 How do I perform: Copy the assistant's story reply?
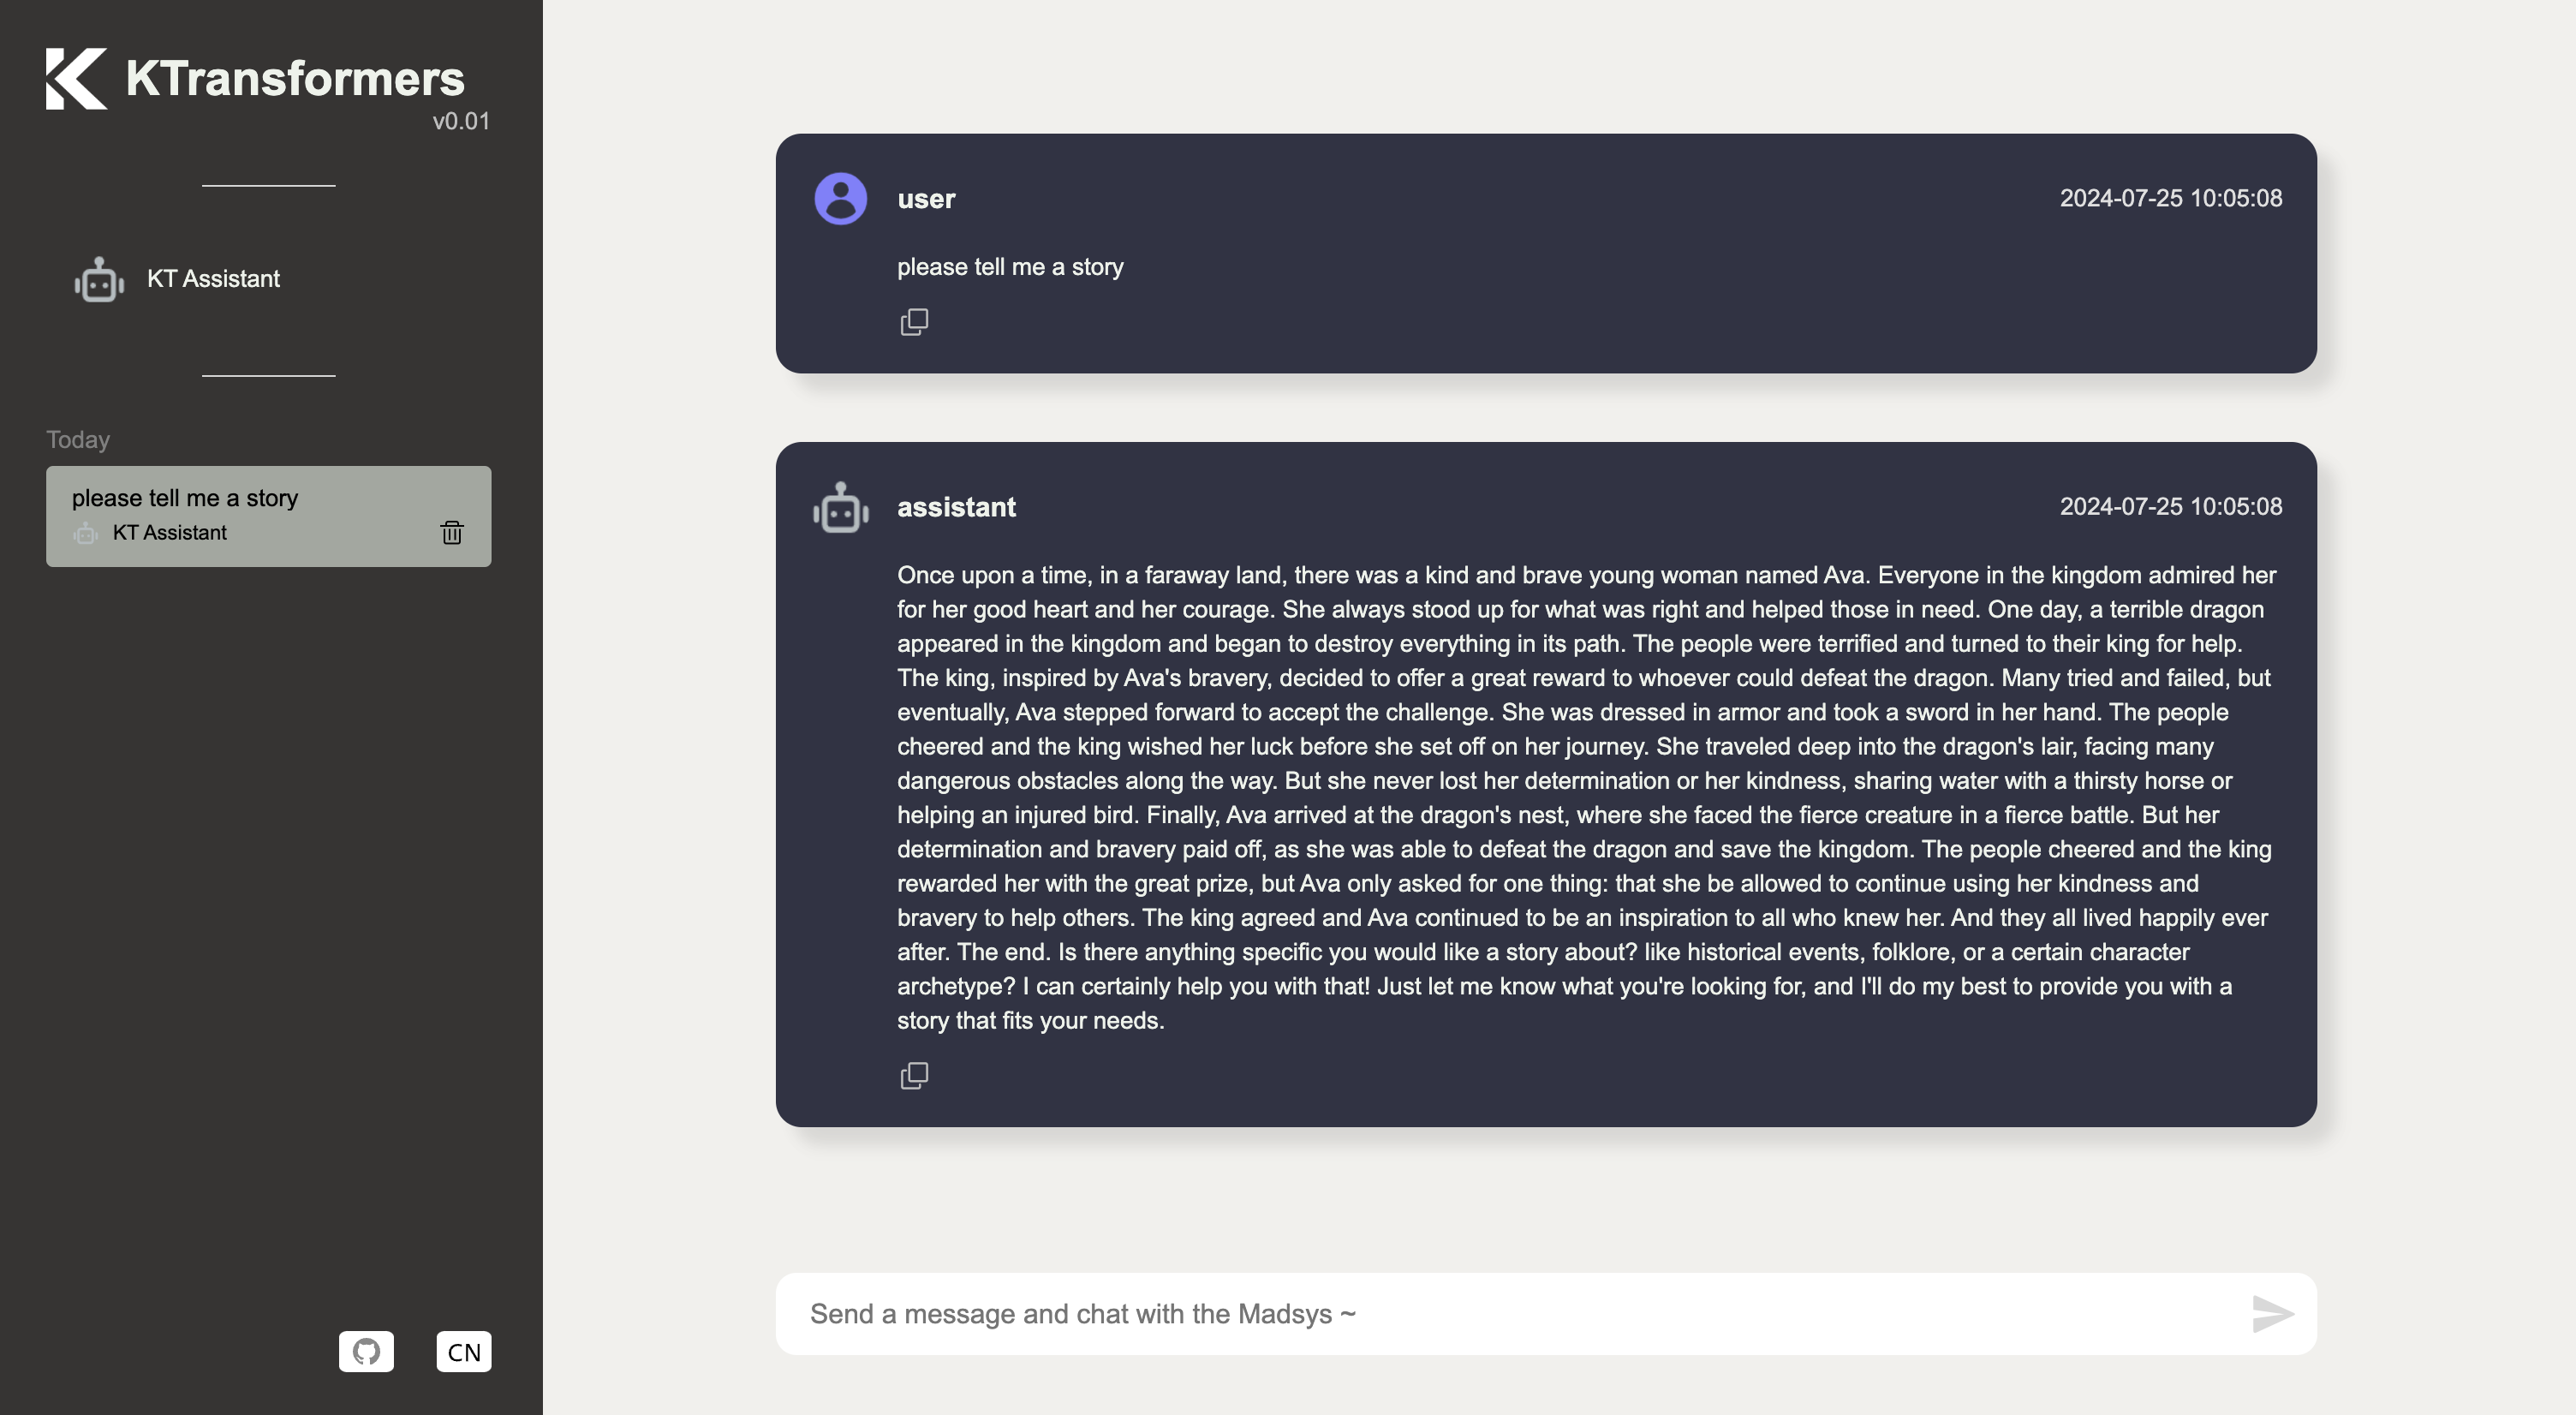click(913, 1075)
